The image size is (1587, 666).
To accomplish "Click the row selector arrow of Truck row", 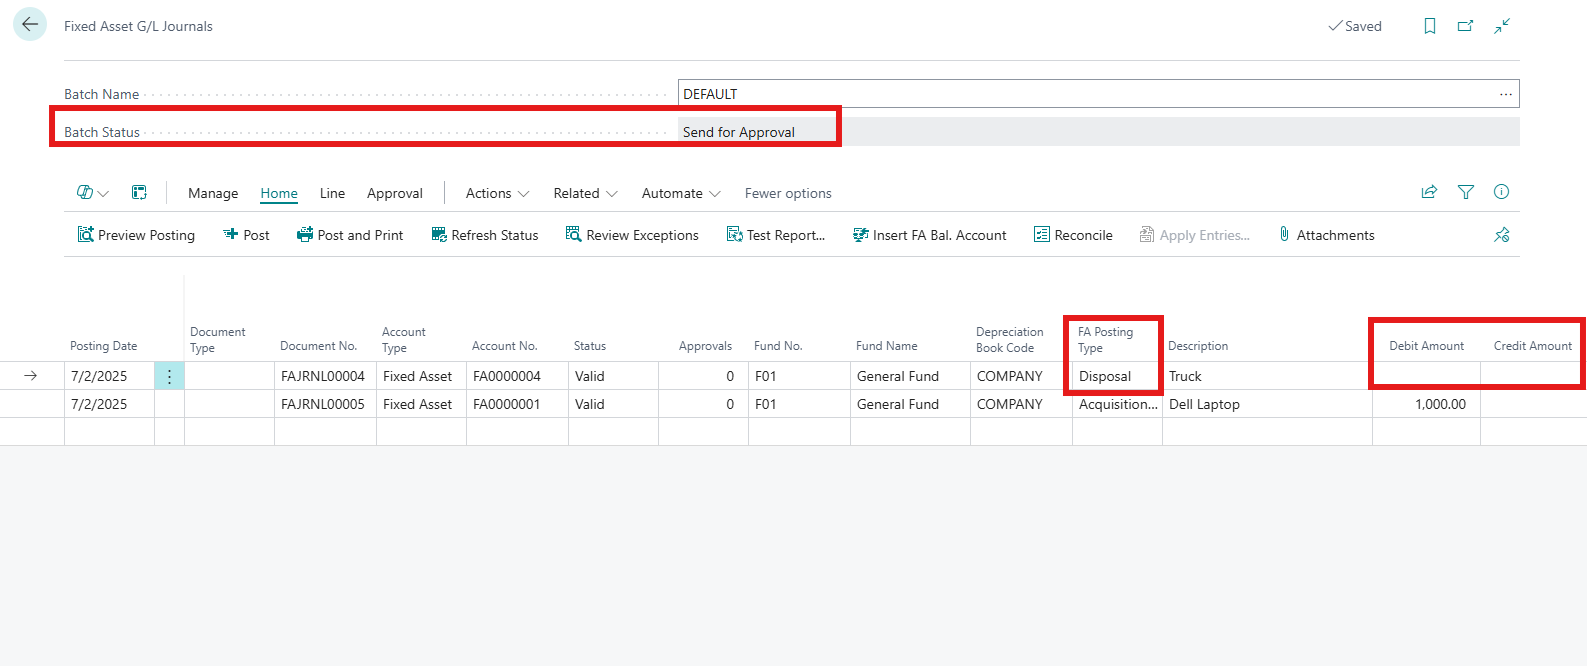I will coord(31,376).
